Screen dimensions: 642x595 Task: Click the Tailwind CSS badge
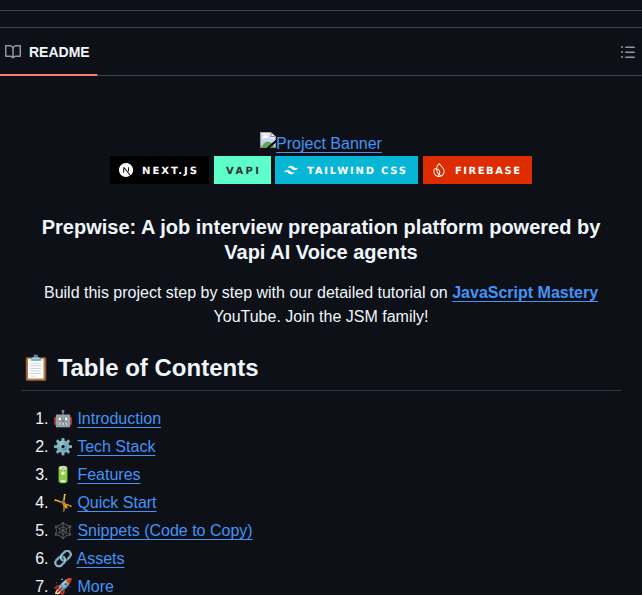point(346,170)
